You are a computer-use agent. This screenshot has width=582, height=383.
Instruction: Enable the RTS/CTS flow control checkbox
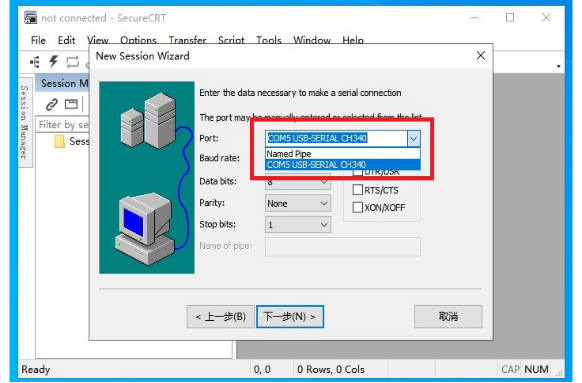point(357,190)
